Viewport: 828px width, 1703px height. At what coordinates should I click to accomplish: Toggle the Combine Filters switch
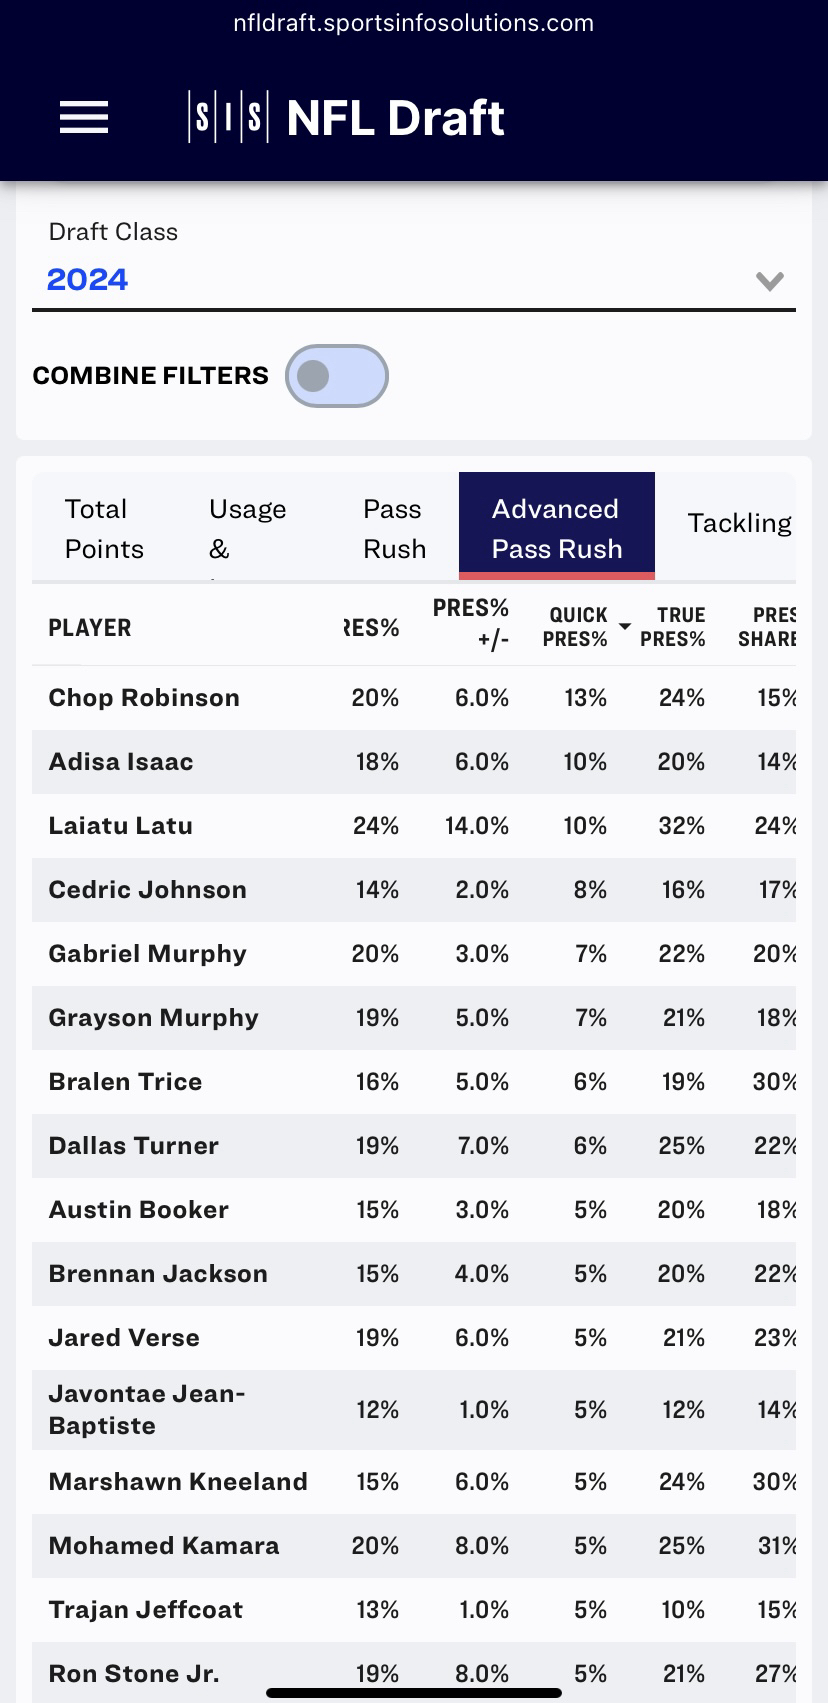click(x=336, y=376)
